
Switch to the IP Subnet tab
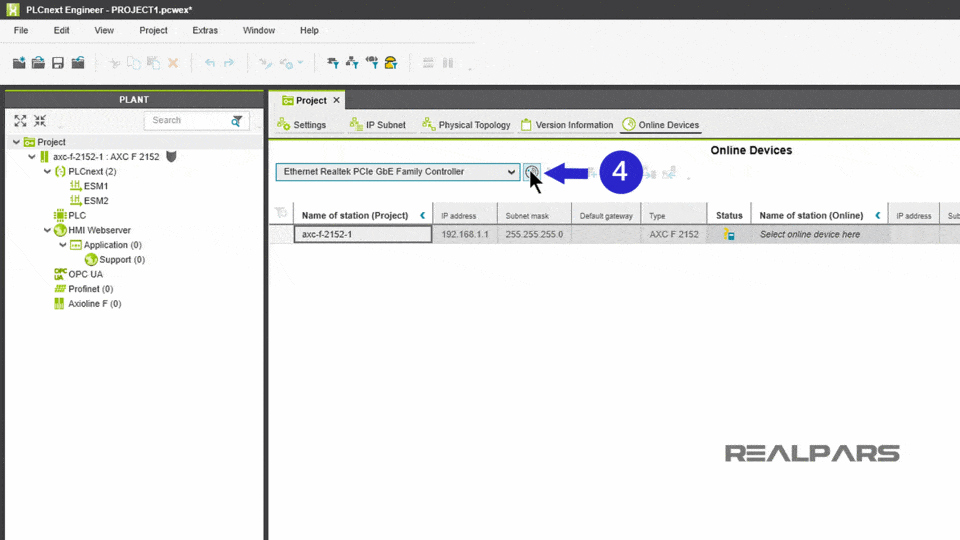coord(378,125)
